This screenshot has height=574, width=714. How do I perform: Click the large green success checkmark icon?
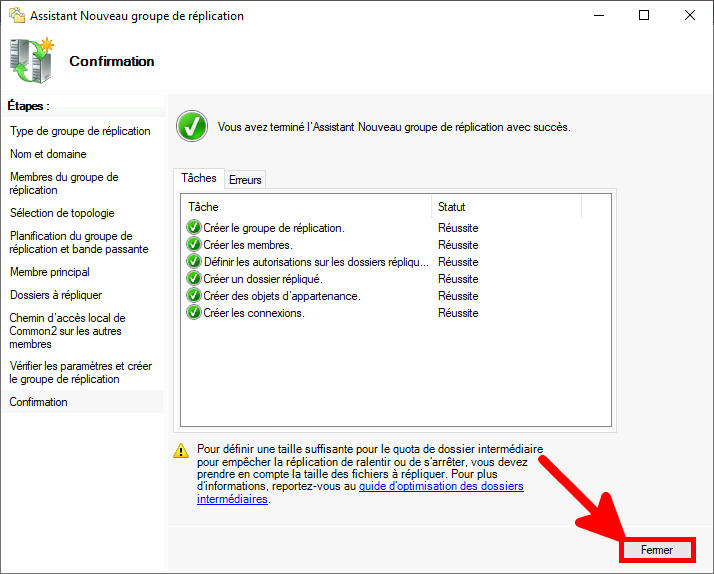[192, 126]
